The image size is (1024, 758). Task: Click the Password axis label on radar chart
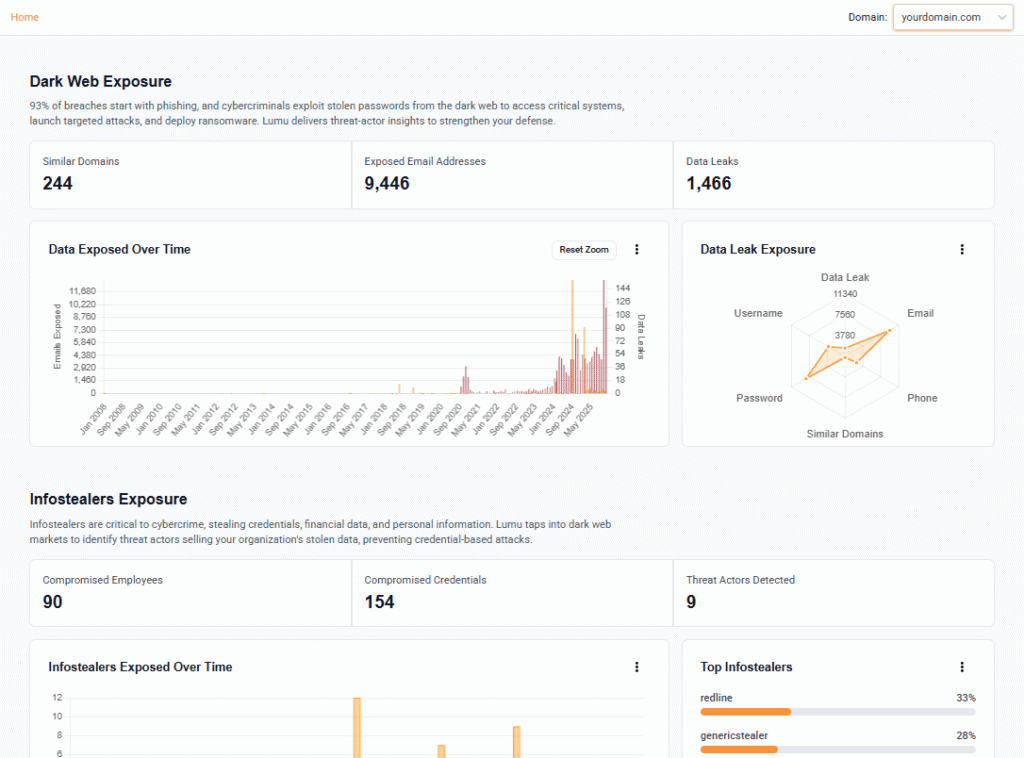pyautogui.click(x=759, y=398)
